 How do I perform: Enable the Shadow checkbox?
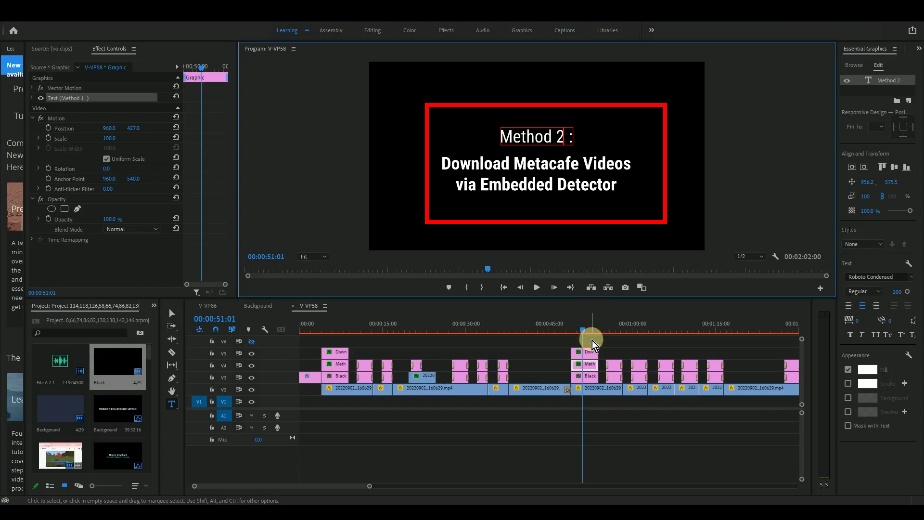click(848, 412)
